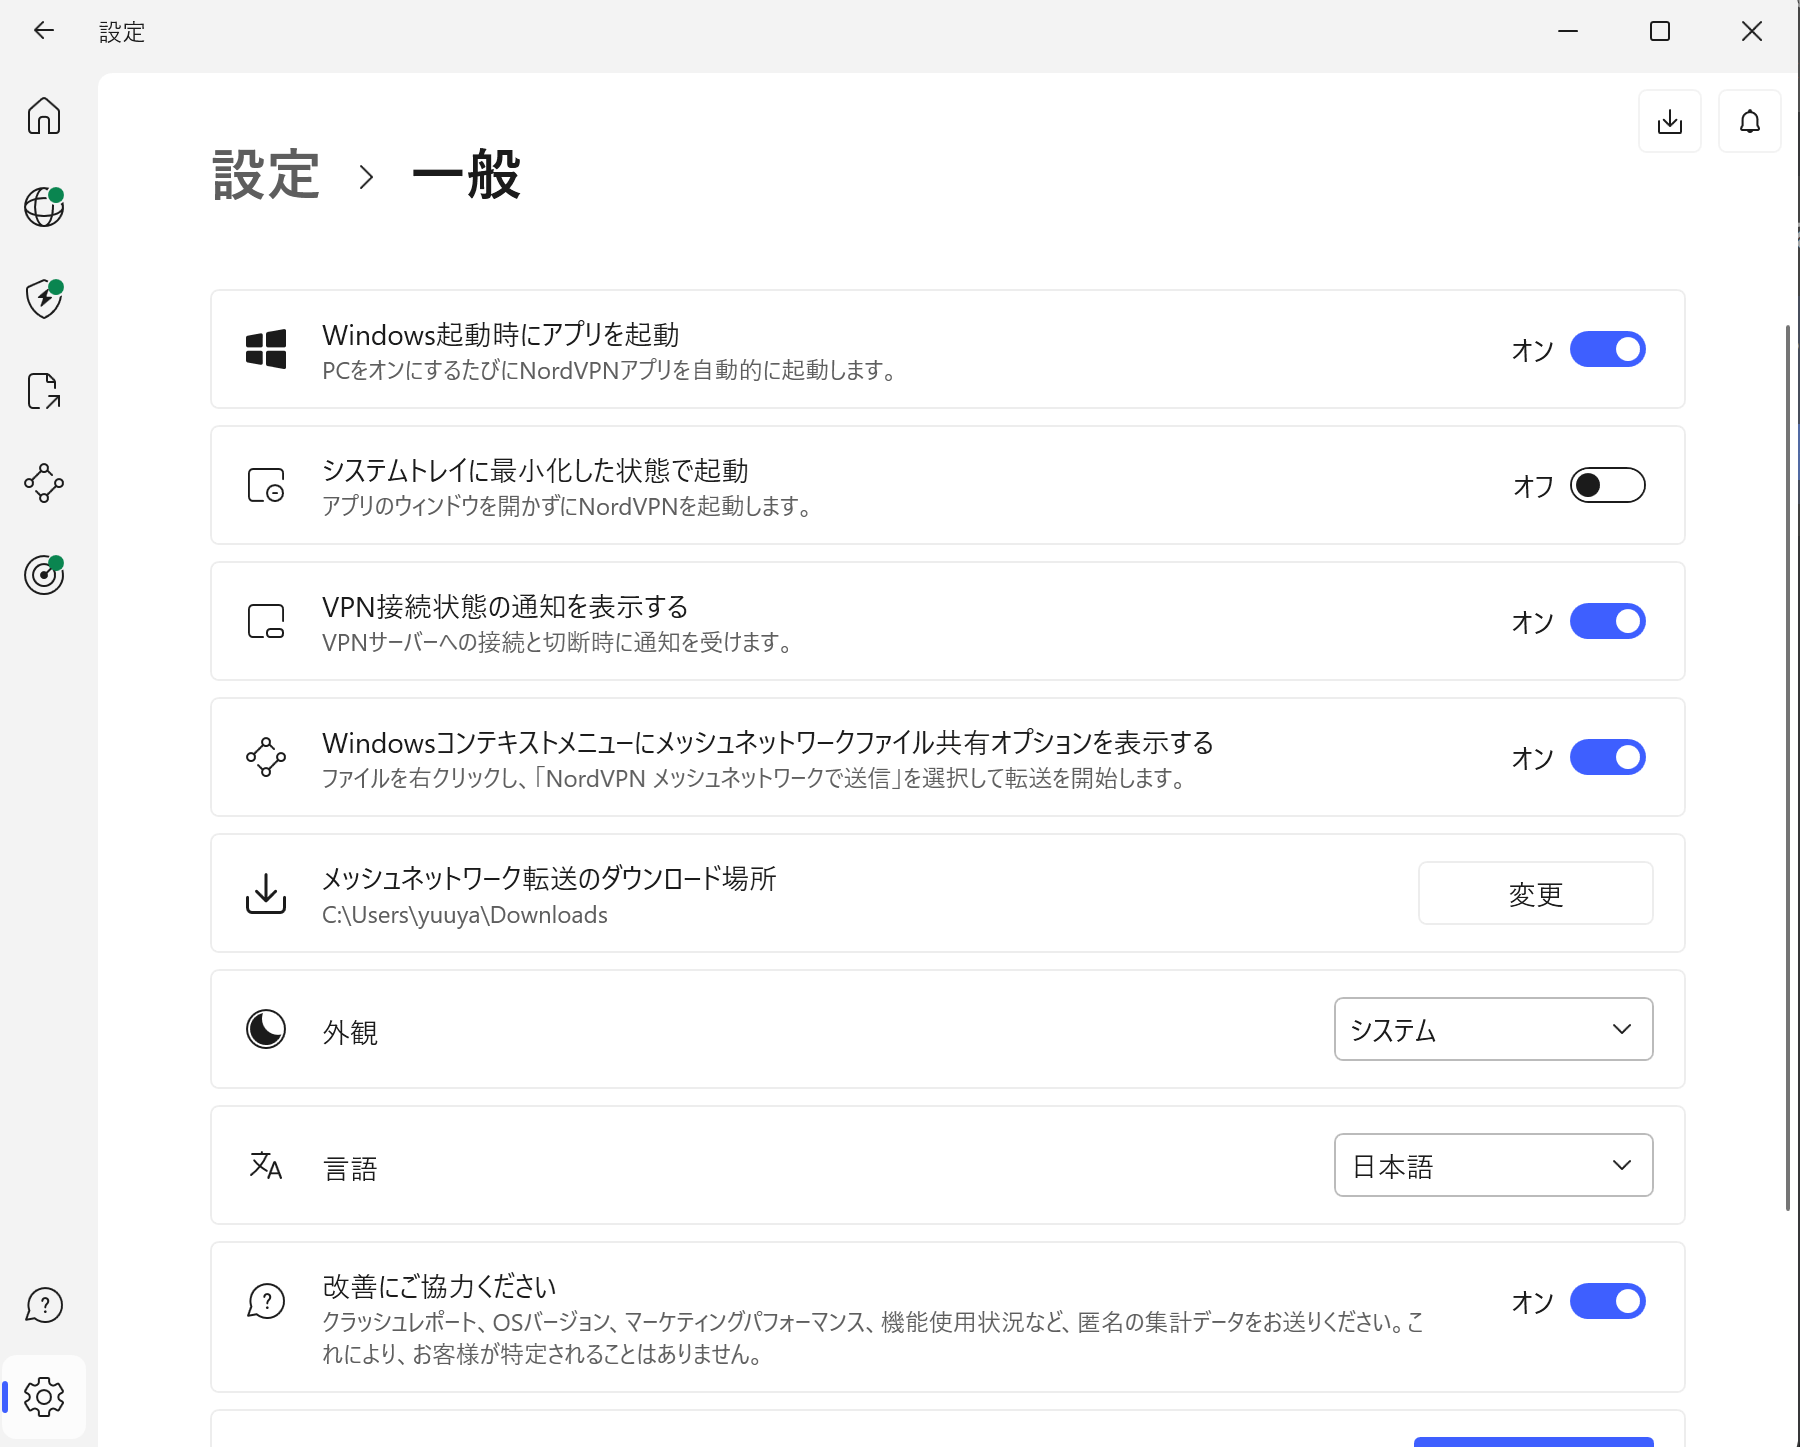This screenshot has height=1447, width=1800.
Task: Open the 言語 日本語 dropdown
Action: [x=1494, y=1165]
